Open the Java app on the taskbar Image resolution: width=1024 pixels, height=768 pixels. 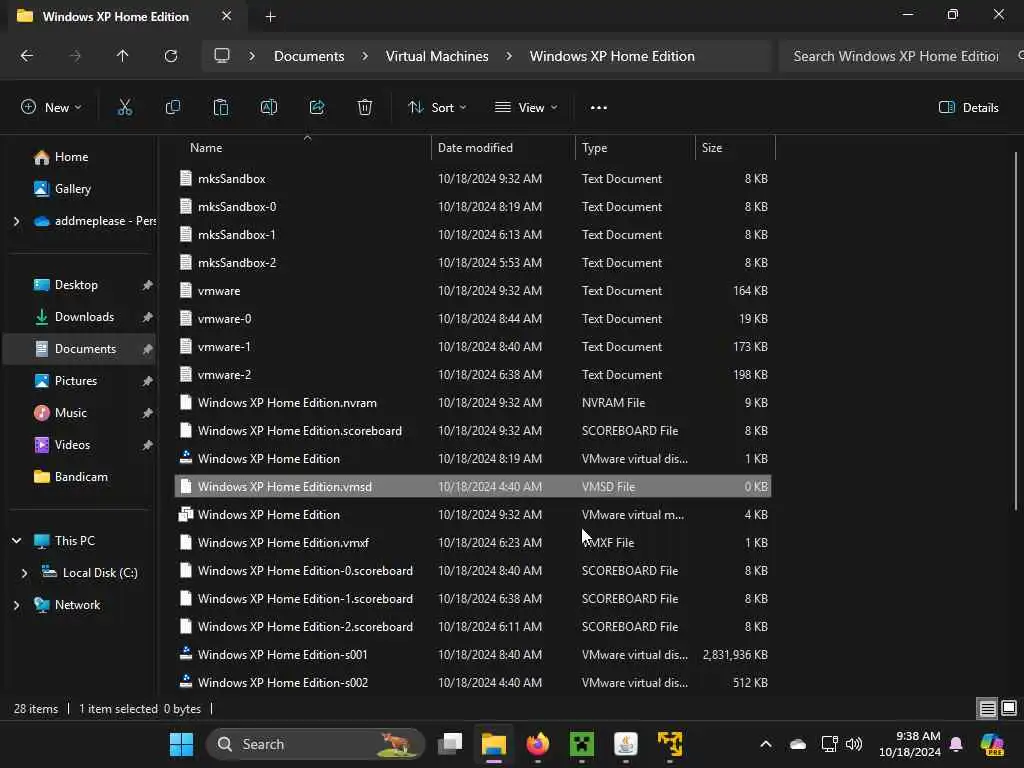(626, 744)
